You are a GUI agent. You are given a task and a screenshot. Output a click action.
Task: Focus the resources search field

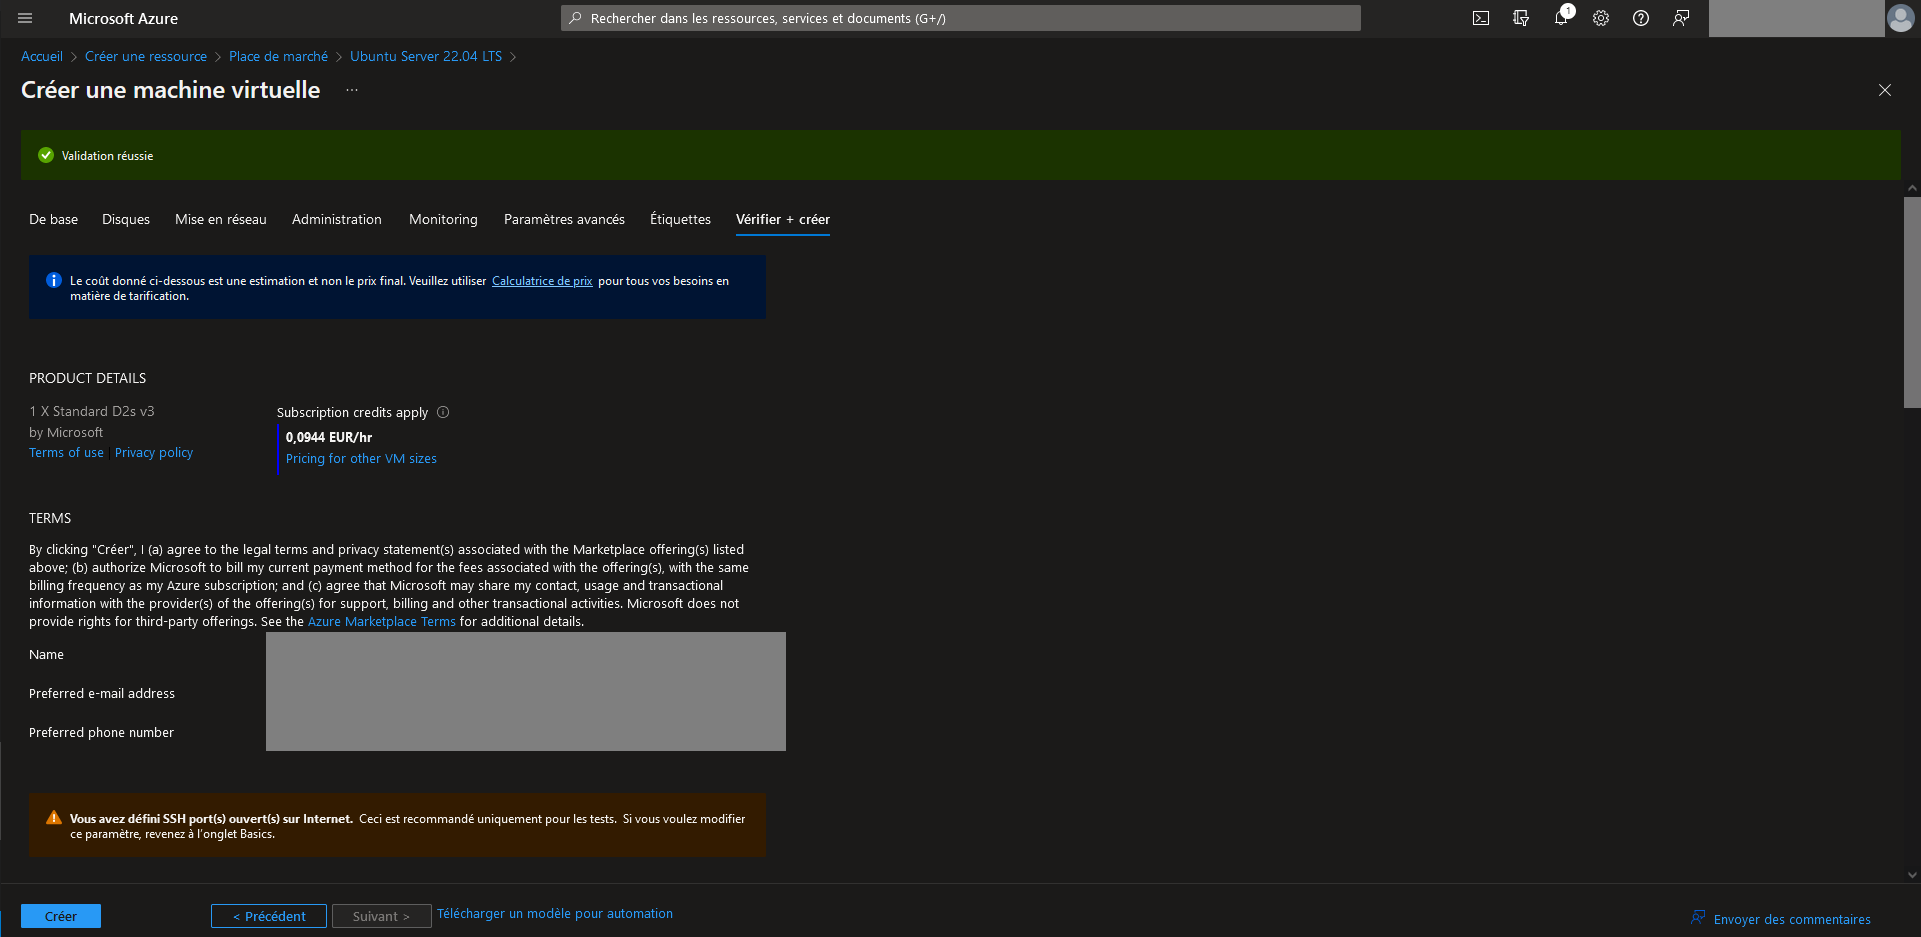[961, 18]
